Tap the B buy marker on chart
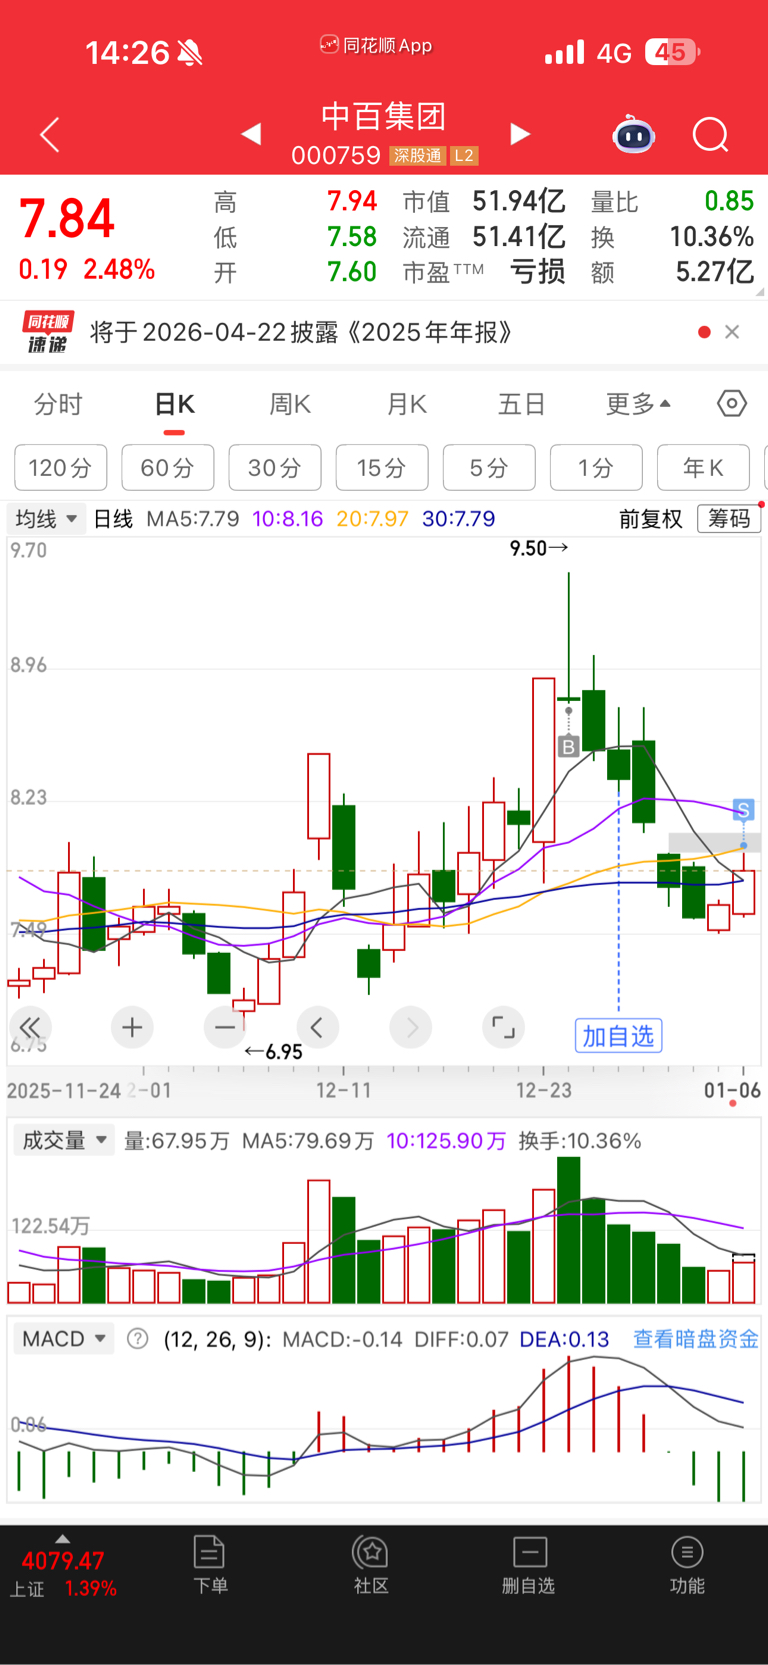Viewport: 768px width, 1665px height. (x=568, y=746)
